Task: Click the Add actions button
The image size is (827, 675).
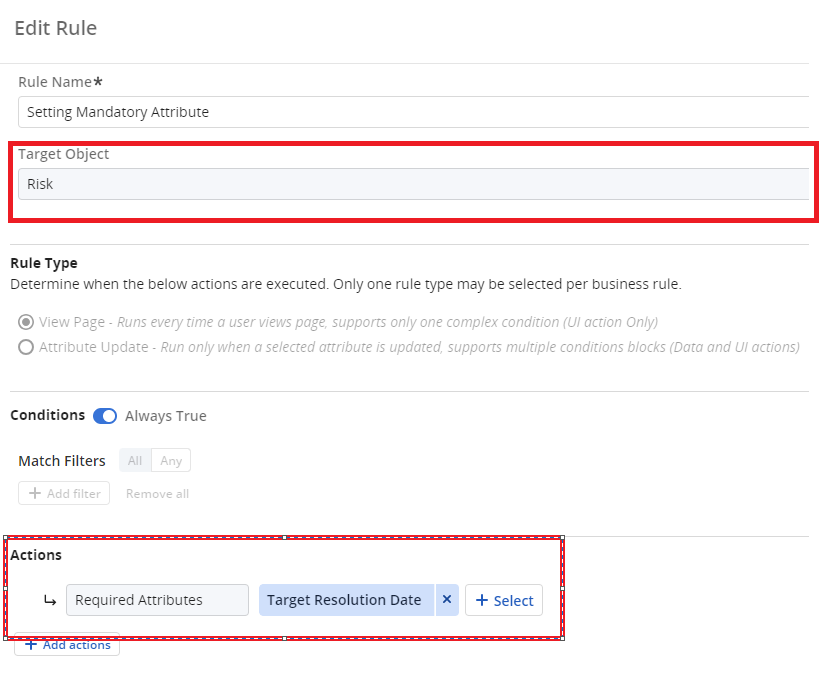Action: pos(67,645)
